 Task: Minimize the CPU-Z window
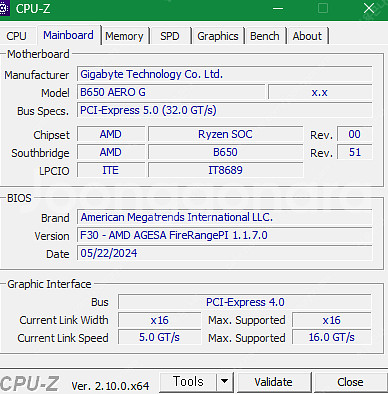pyautogui.click(x=278, y=9)
